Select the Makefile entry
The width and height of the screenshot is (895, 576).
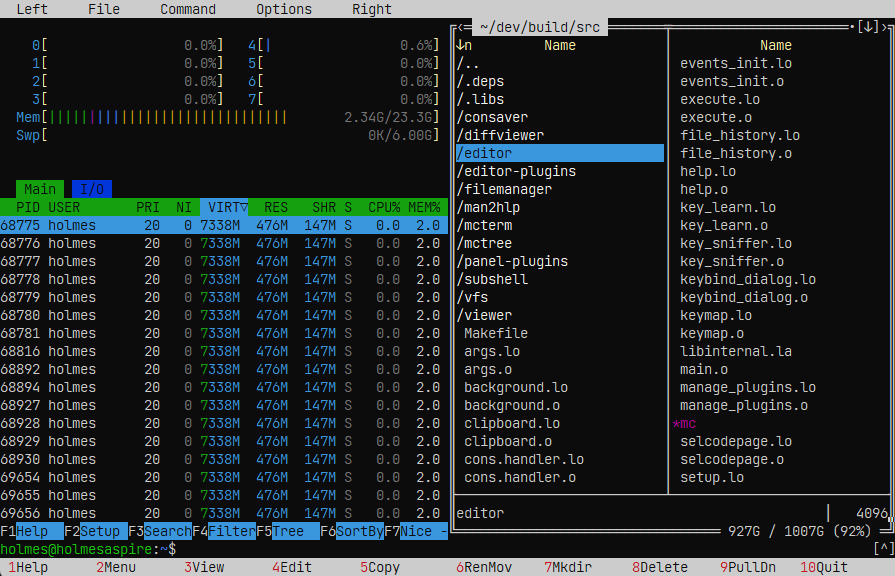pyautogui.click(x=559, y=333)
